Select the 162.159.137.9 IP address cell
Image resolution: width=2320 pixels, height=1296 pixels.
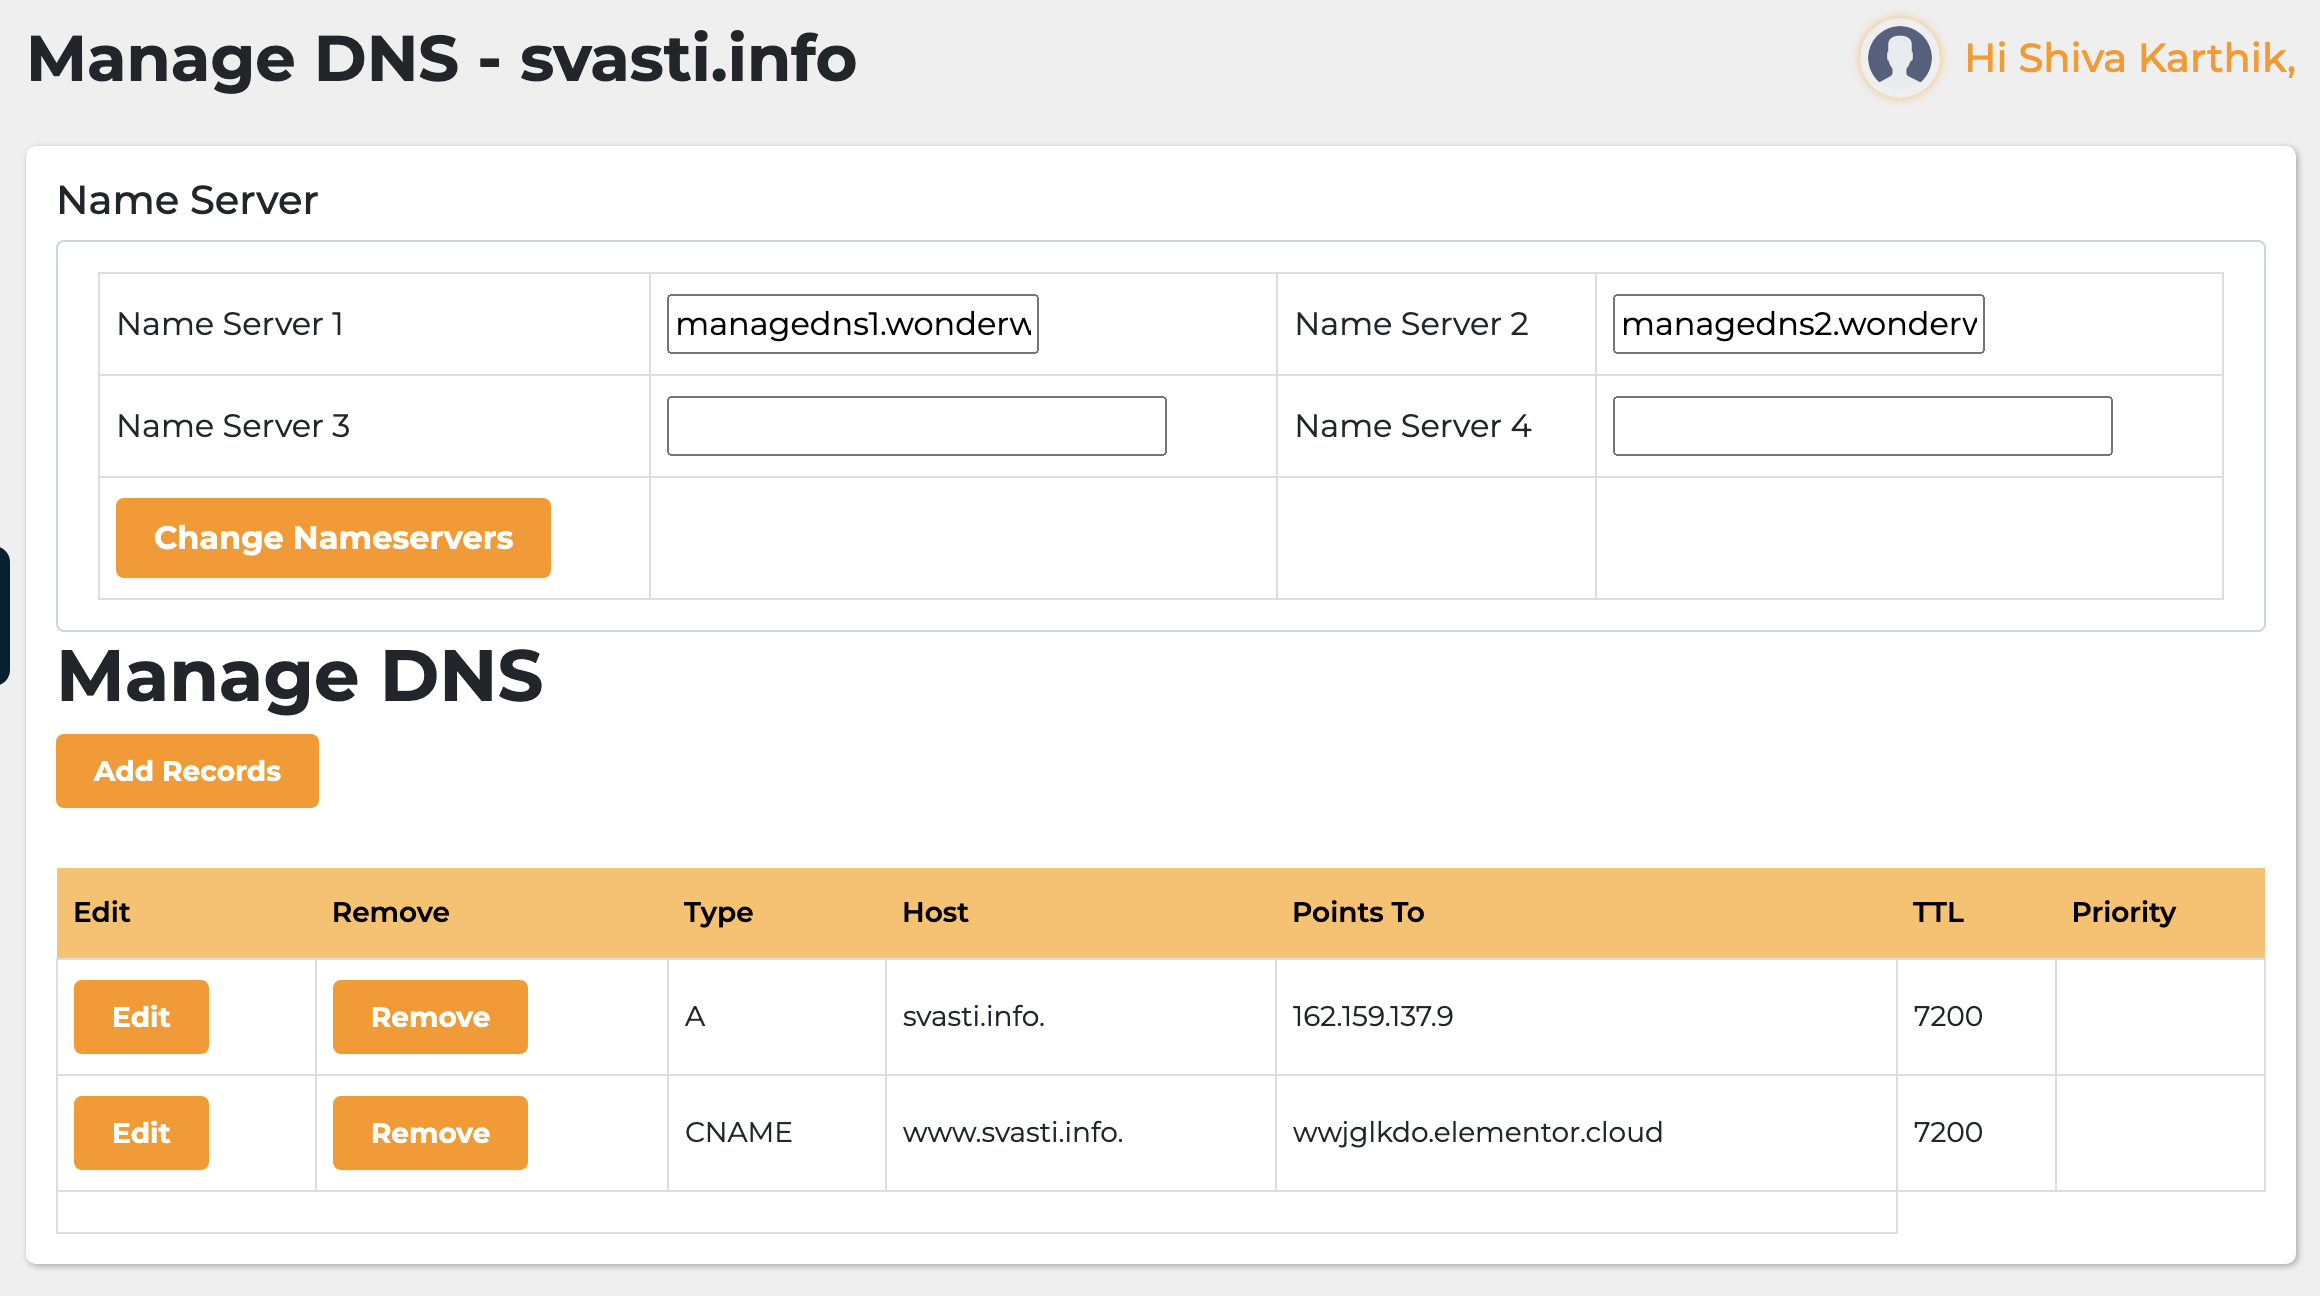click(1372, 1017)
